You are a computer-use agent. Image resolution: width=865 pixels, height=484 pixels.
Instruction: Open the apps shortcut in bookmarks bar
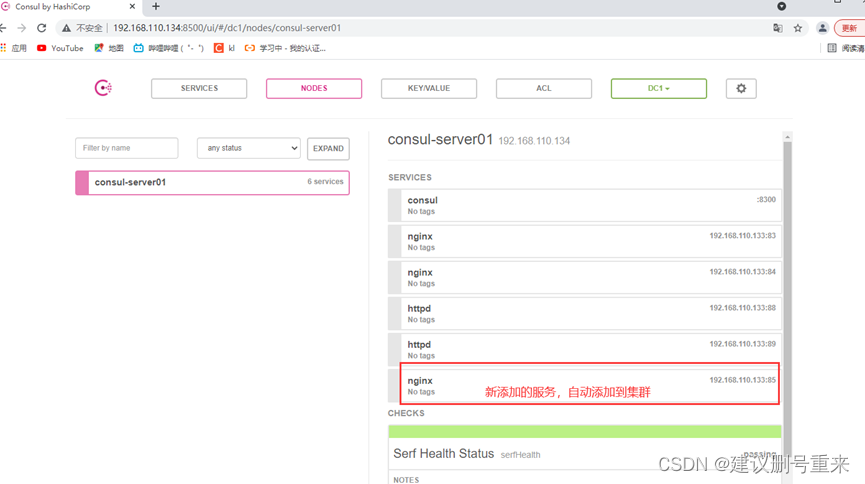pyautogui.click(x=14, y=49)
